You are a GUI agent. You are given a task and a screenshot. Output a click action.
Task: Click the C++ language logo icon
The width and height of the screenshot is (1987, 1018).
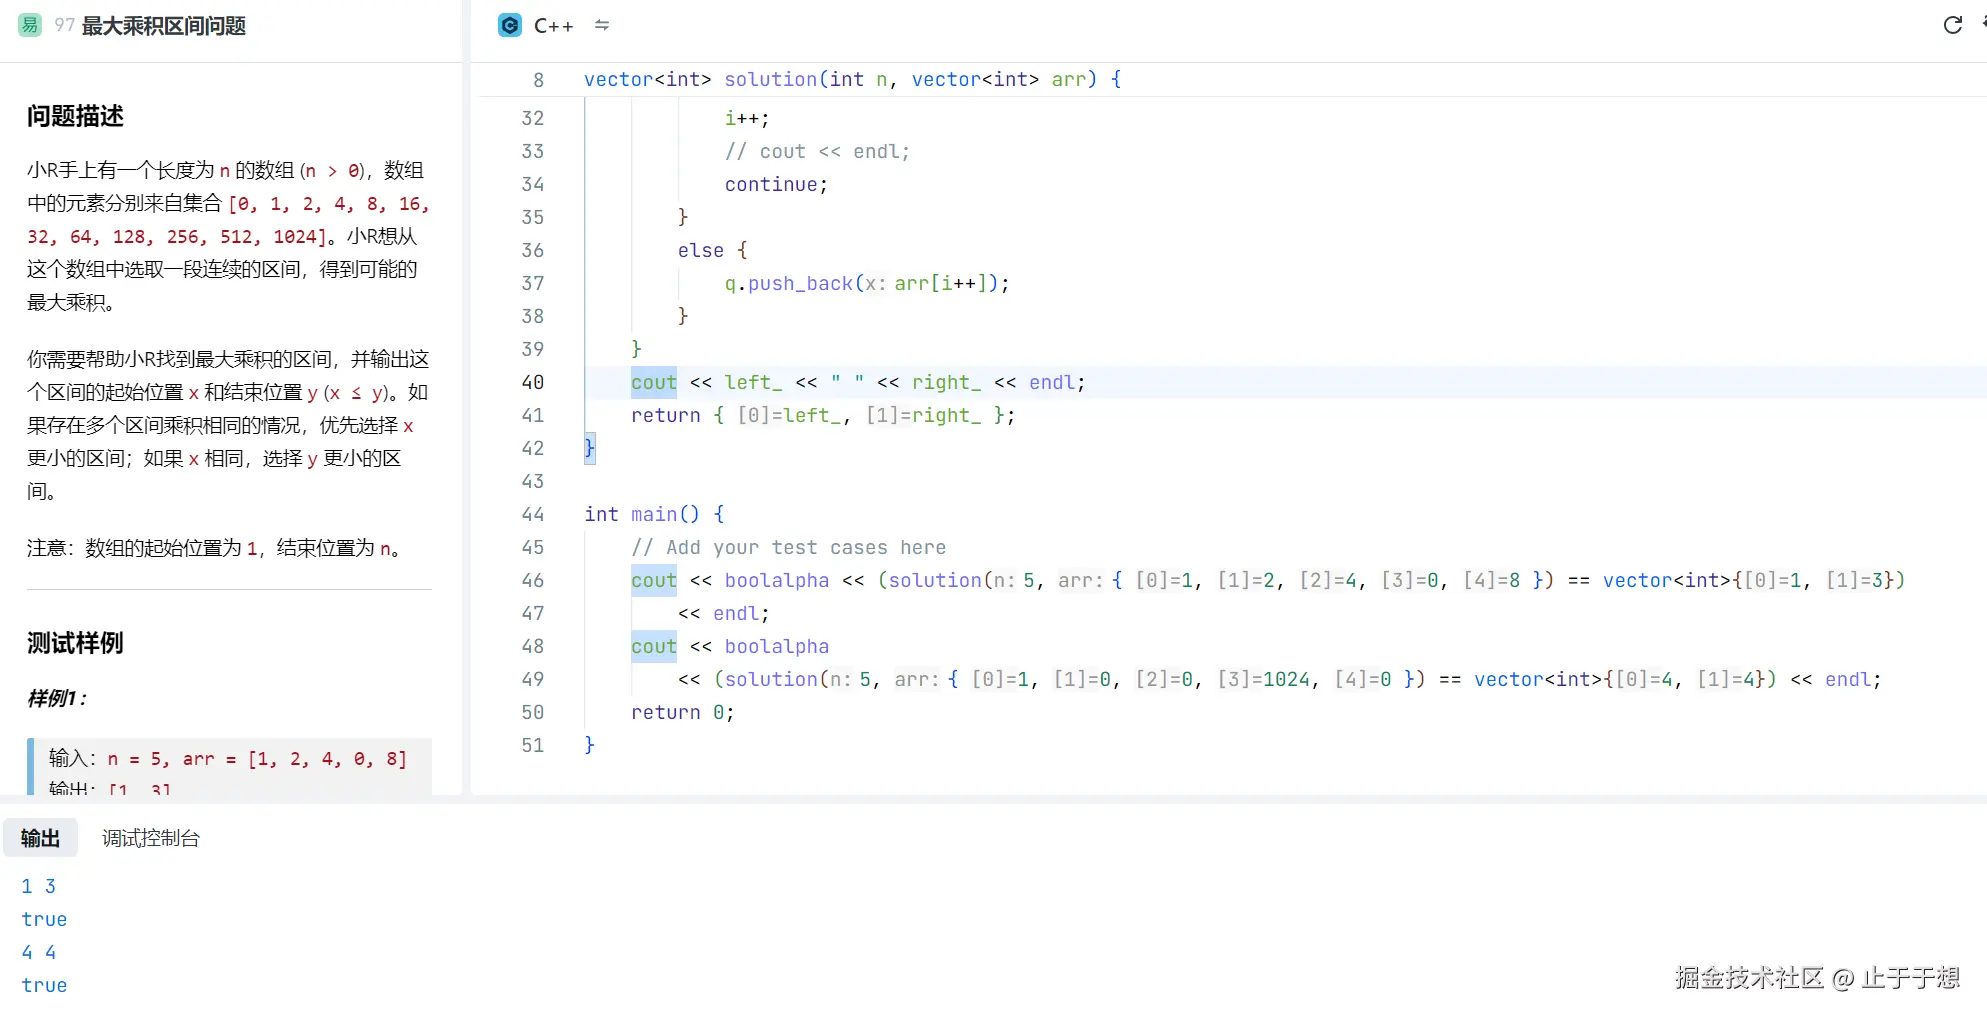coord(510,26)
